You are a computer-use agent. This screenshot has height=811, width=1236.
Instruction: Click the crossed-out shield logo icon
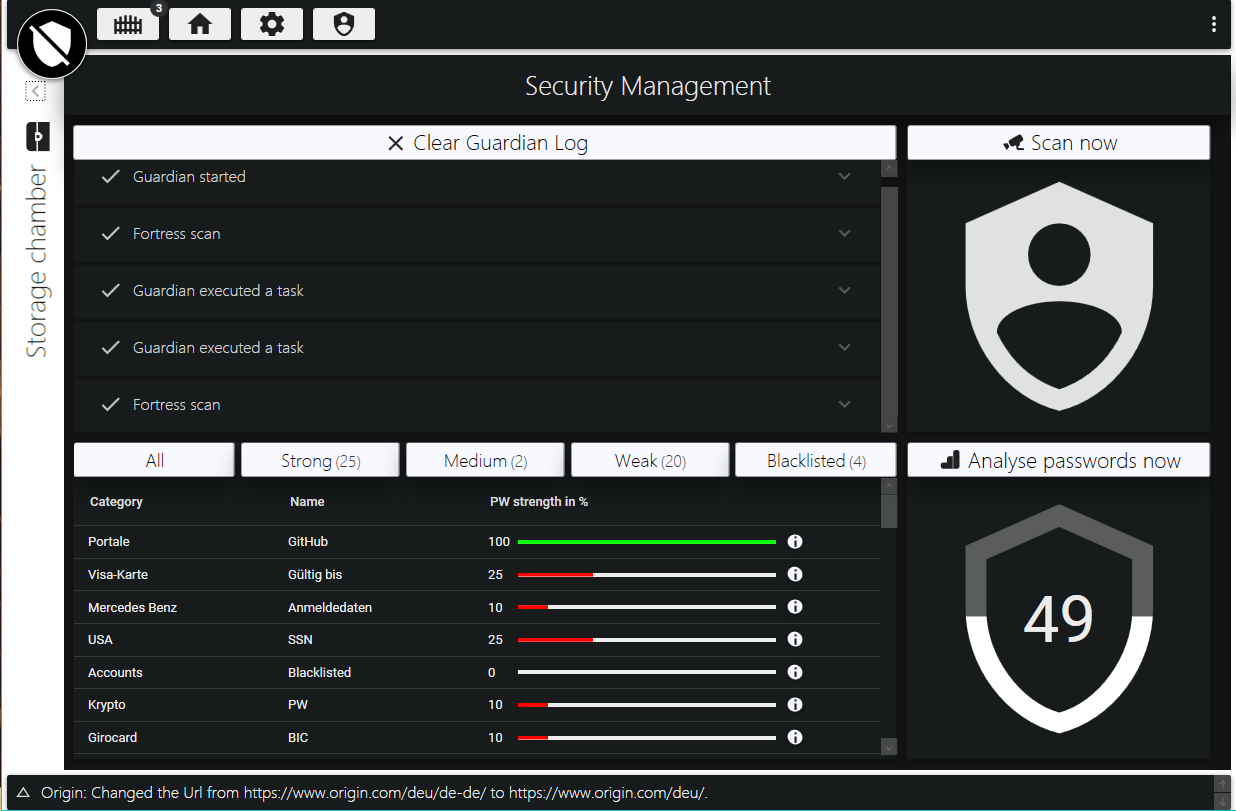52,45
